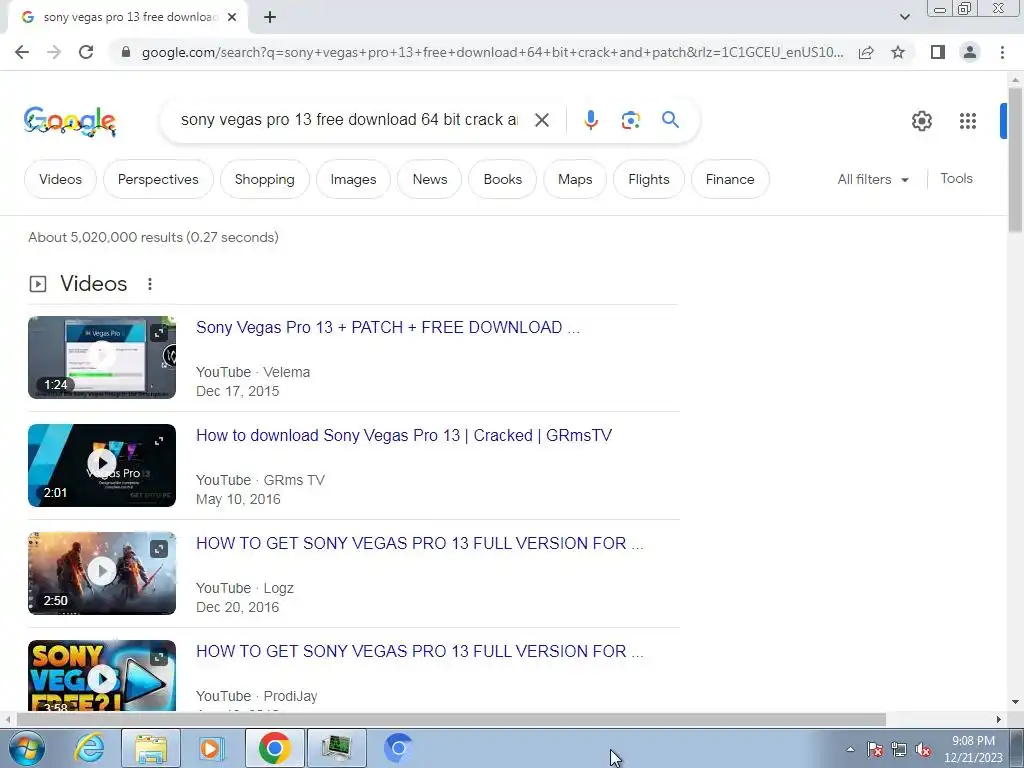Open the Chrome profile icon
The width and height of the screenshot is (1024, 768).
[x=970, y=52]
